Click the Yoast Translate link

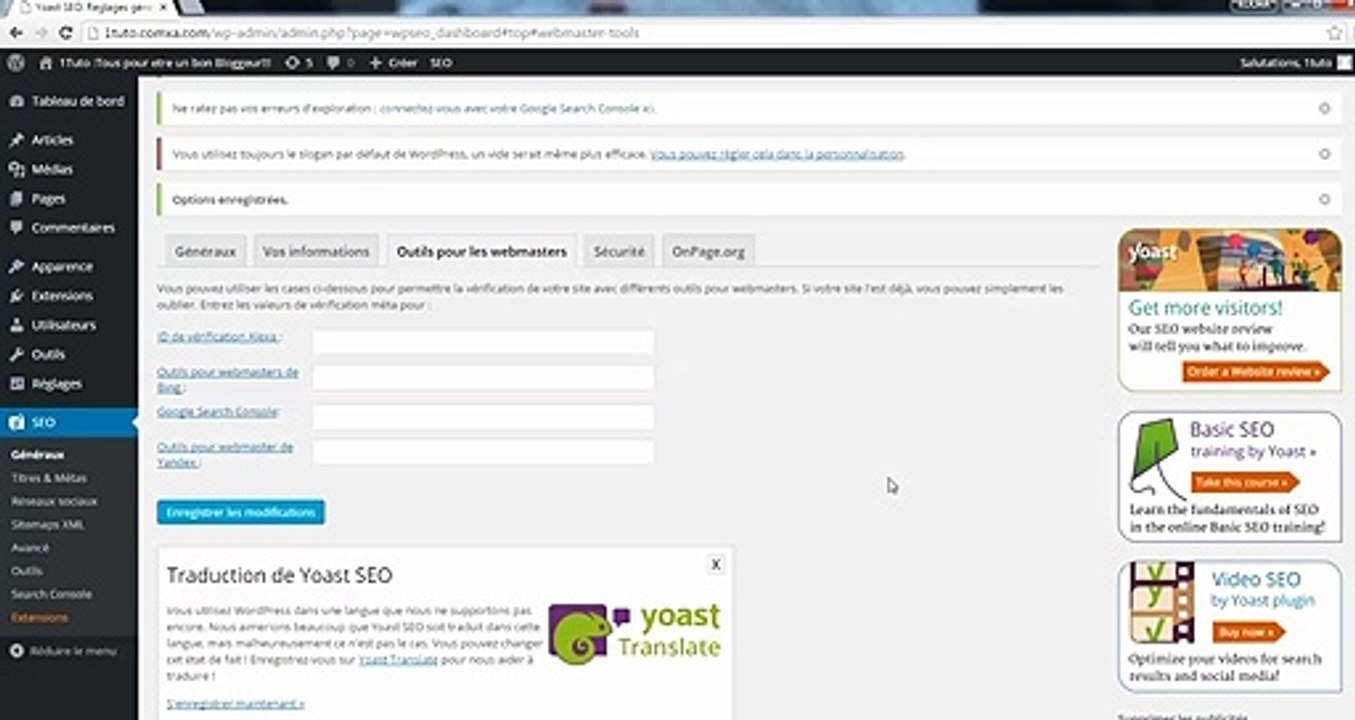point(398,660)
